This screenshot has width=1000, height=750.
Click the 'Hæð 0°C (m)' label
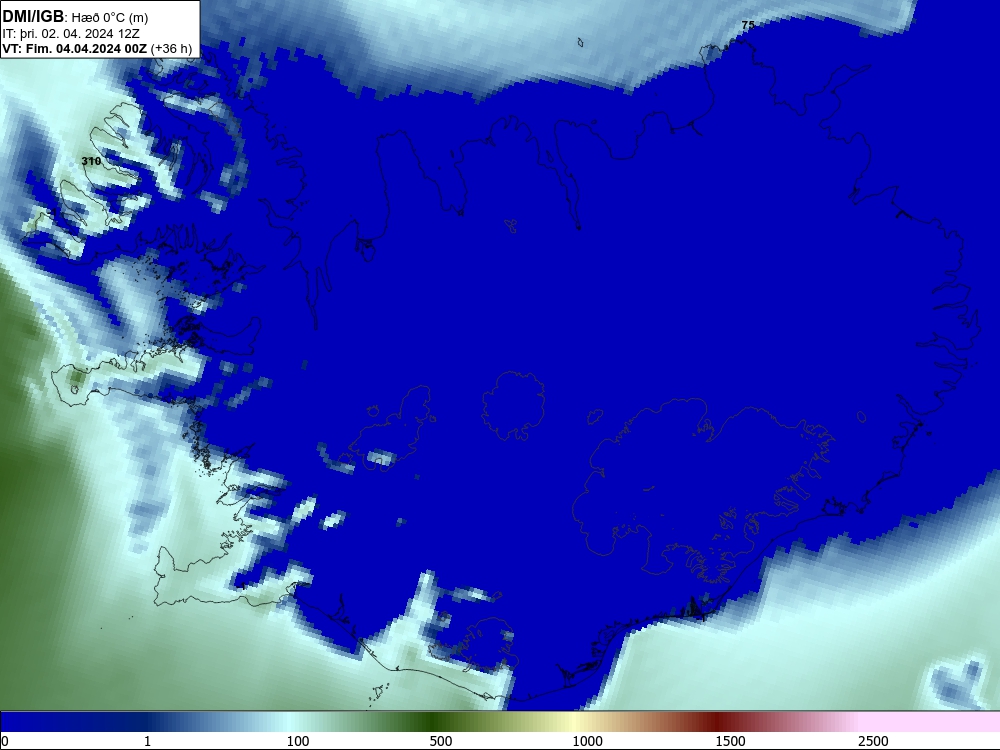coord(110,18)
